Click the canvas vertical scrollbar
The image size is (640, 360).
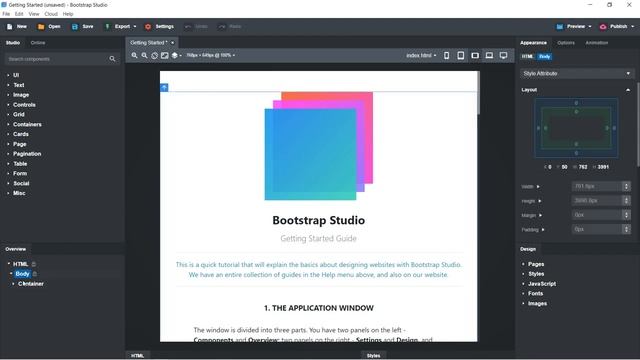[478, 94]
